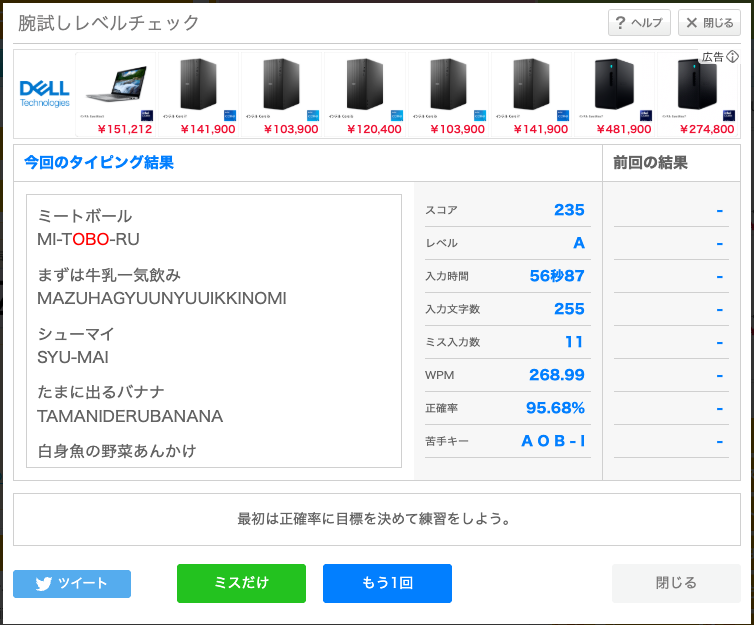The image size is (754, 625).
Task: Click the スコア value 235
Action: click(x=568, y=210)
